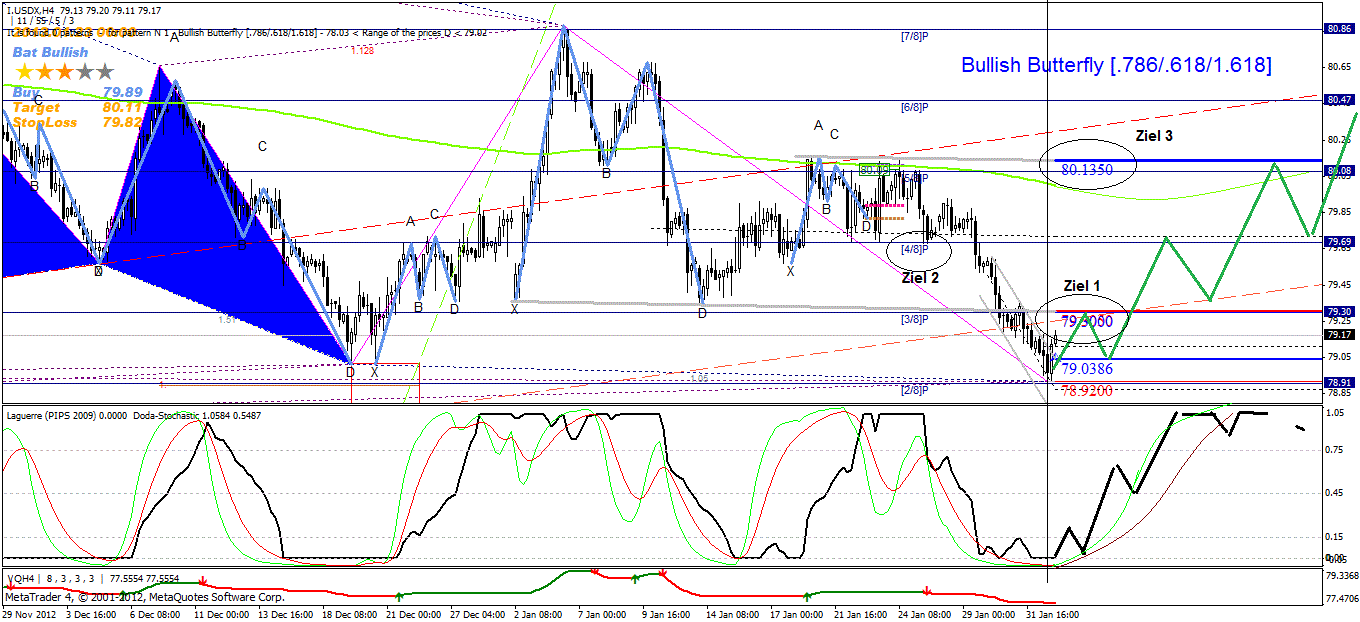Click the 79.3368 sub-panel scale value
This screenshot has width=1360, height=622.
[1342, 576]
